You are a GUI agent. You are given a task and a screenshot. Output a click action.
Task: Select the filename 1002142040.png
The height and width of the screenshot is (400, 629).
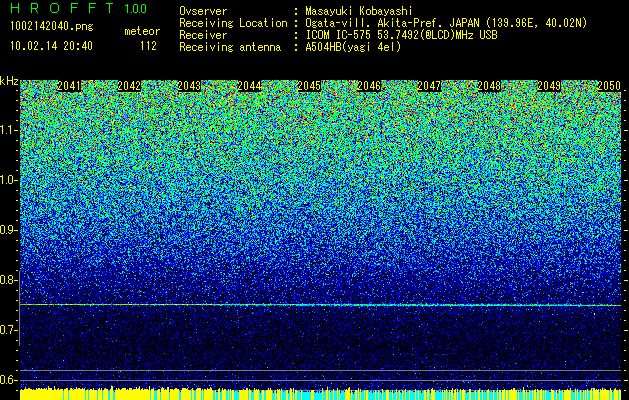pyautogui.click(x=52, y=27)
